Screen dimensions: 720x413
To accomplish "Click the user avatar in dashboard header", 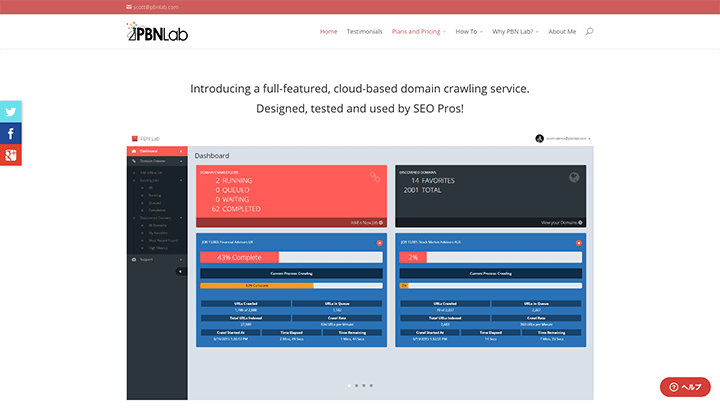I will coord(540,138).
